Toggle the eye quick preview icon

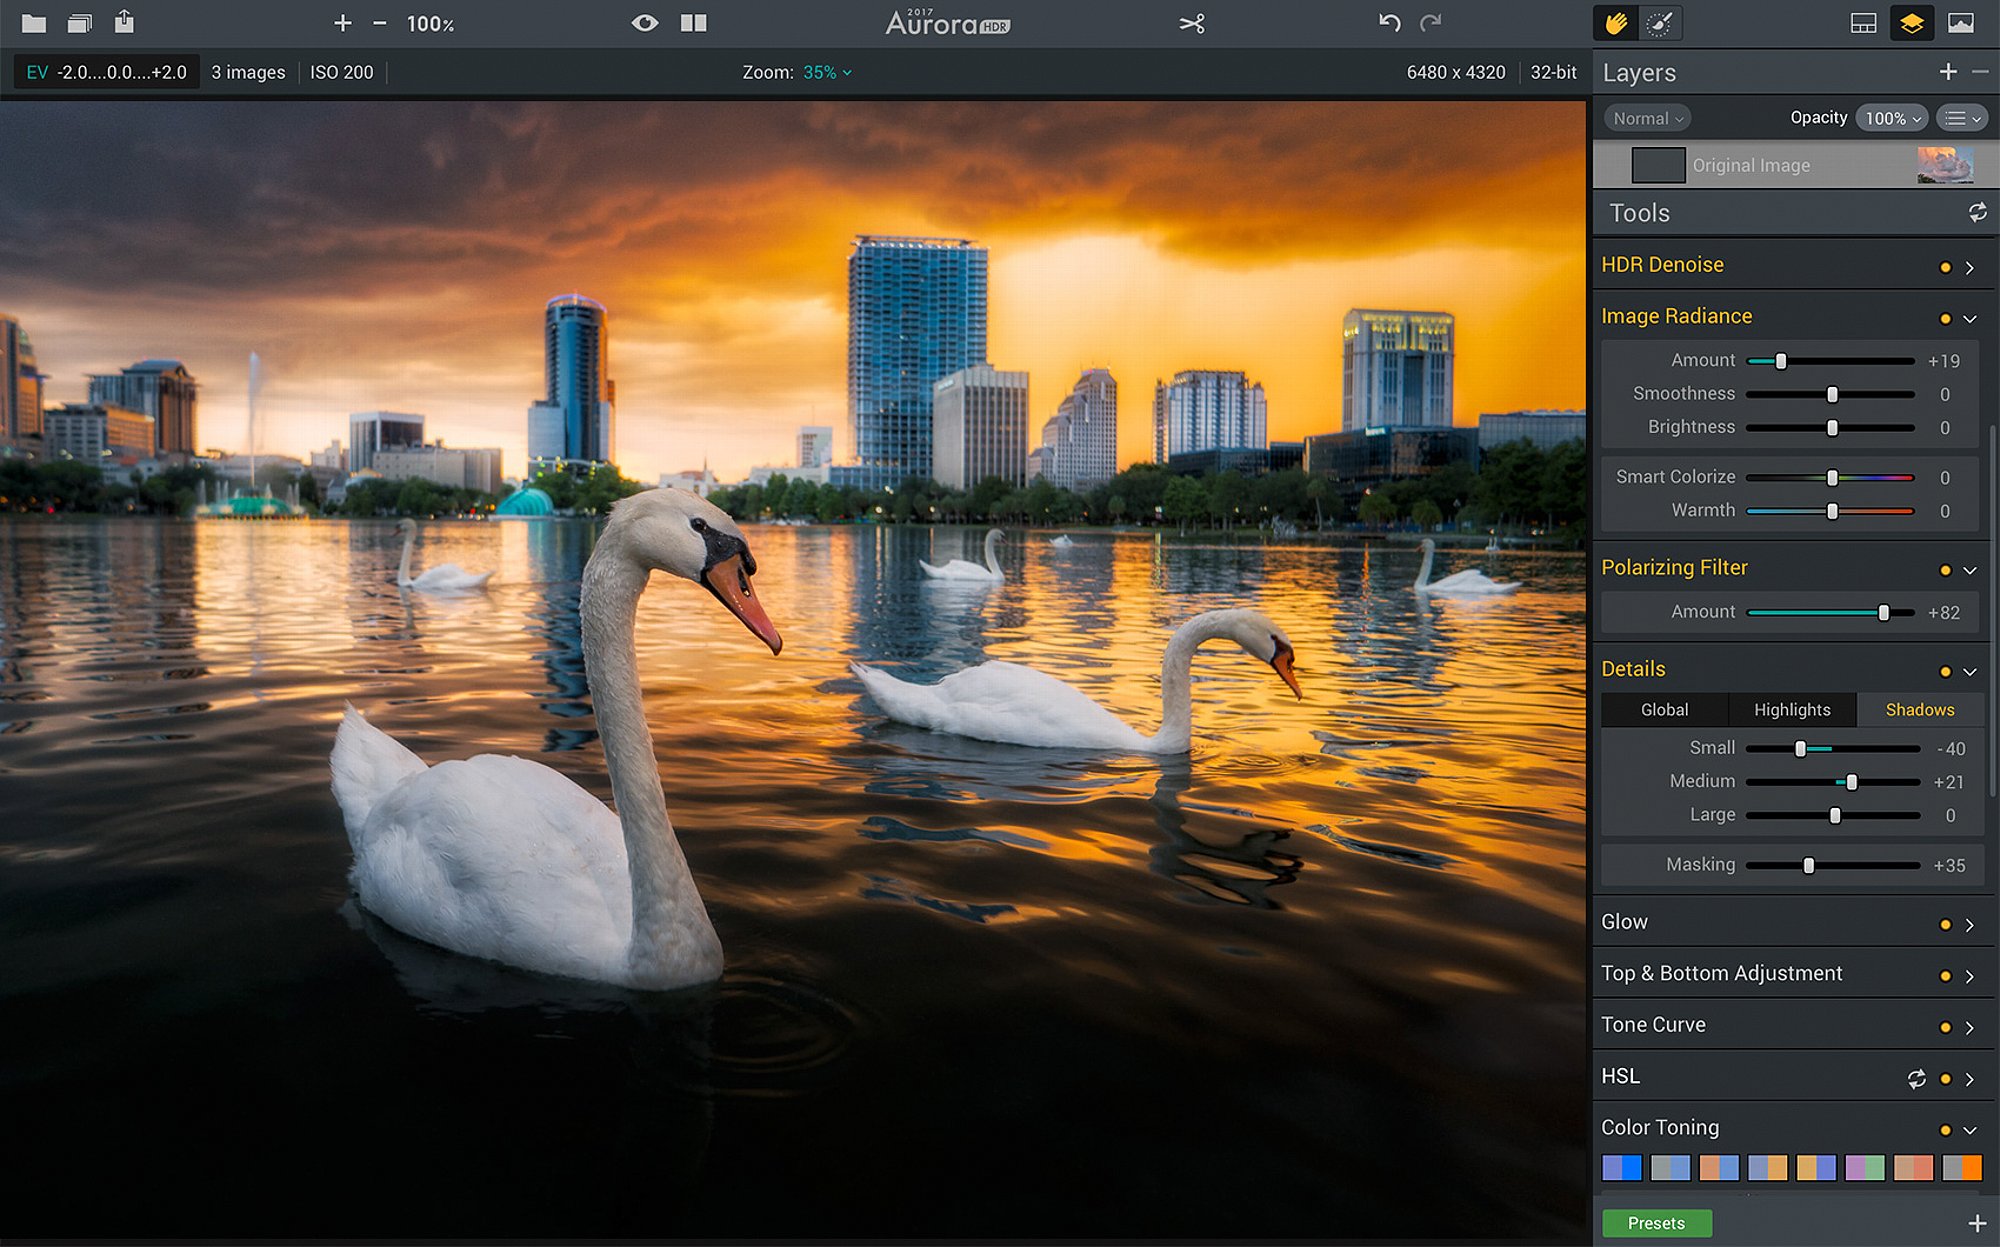coord(645,23)
